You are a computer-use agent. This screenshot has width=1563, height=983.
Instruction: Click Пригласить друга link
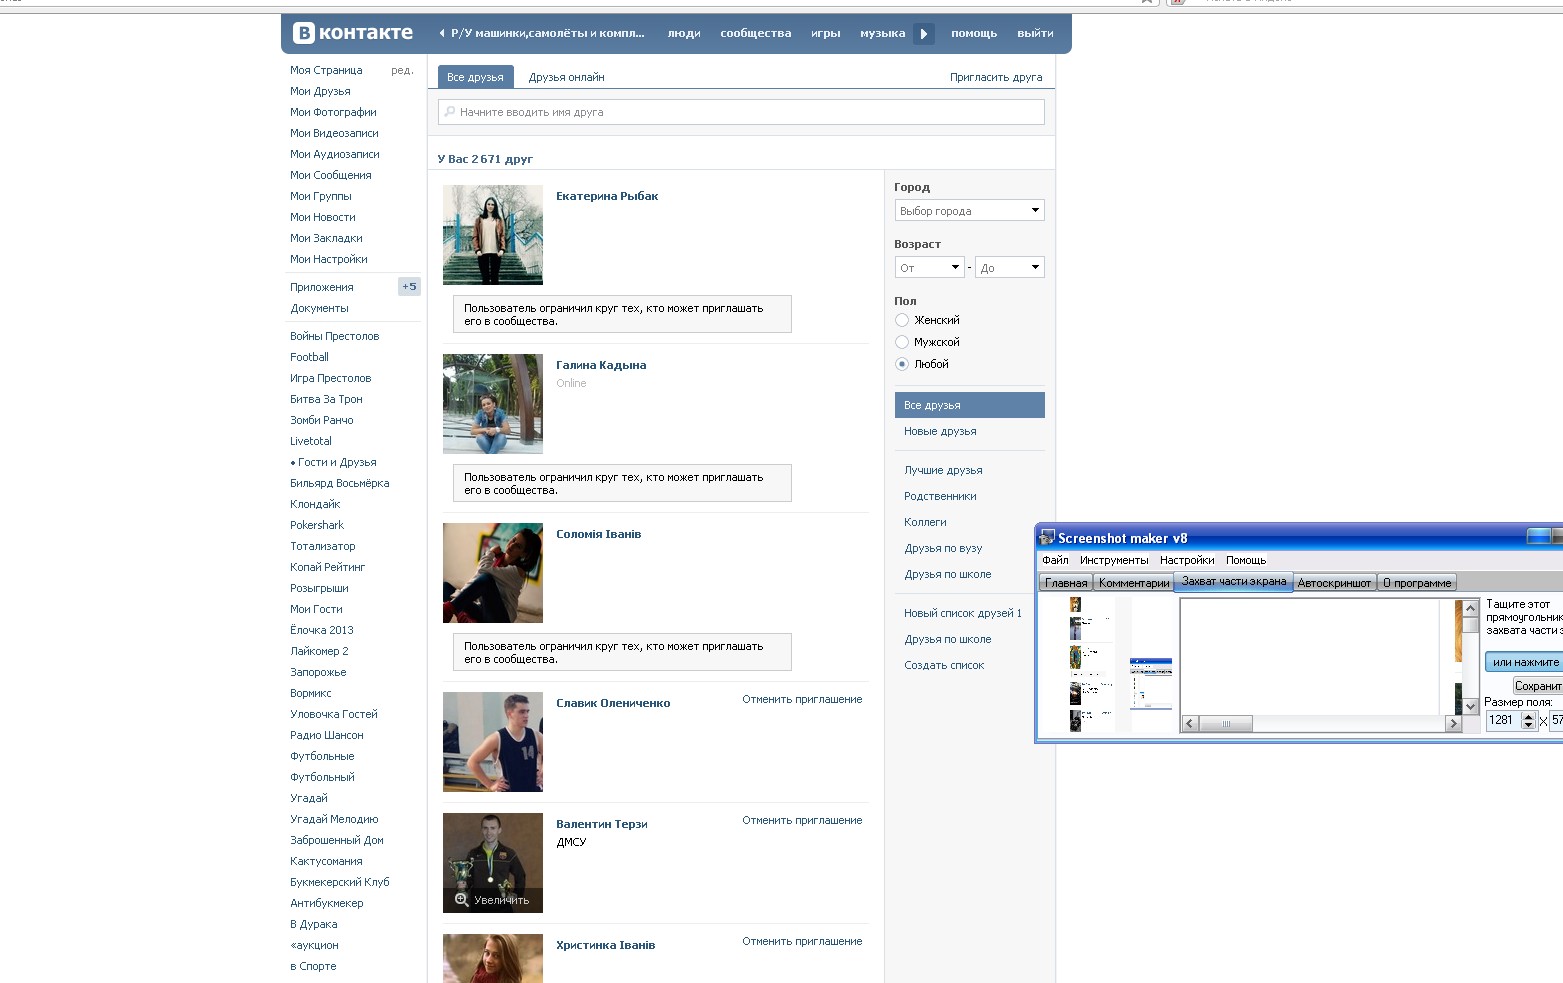pyautogui.click(x=996, y=77)
